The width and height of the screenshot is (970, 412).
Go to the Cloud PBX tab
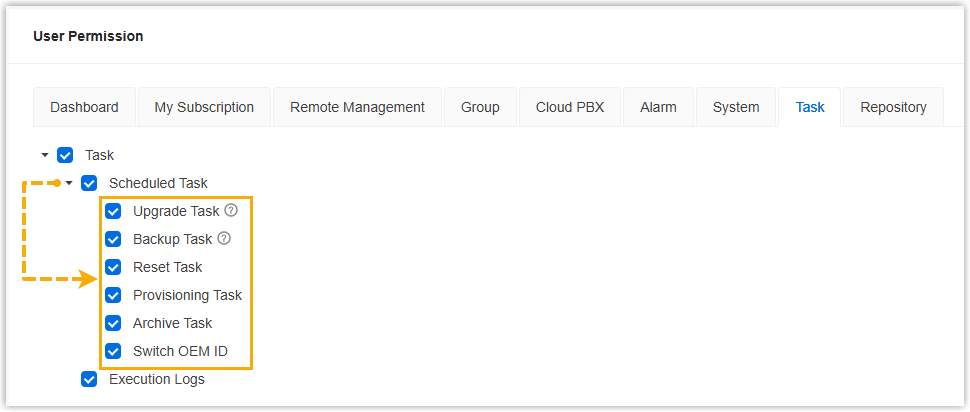[x=570, y=107]
